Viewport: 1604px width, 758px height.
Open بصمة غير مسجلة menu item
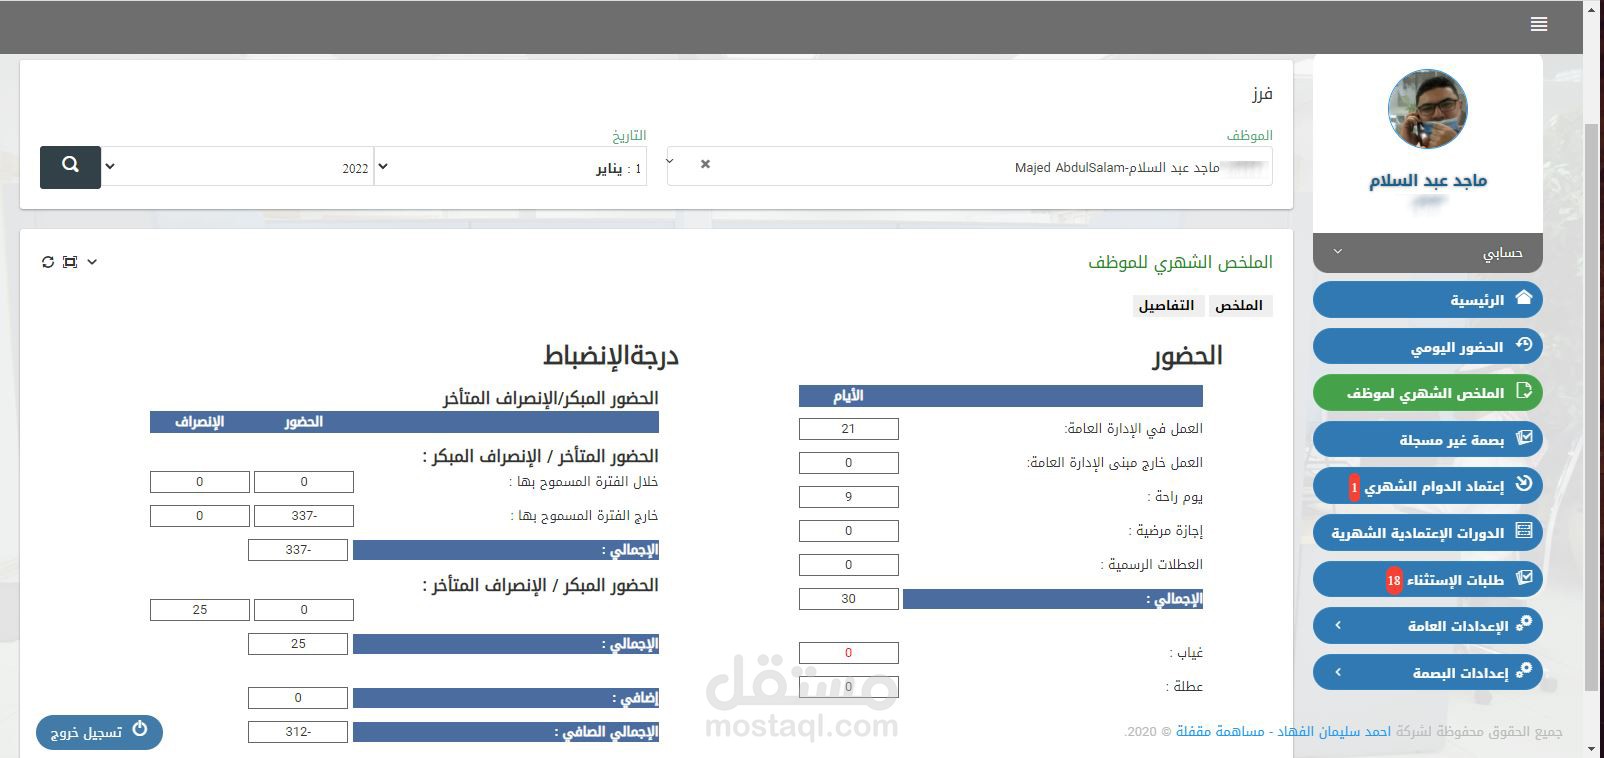(1427, 439)
